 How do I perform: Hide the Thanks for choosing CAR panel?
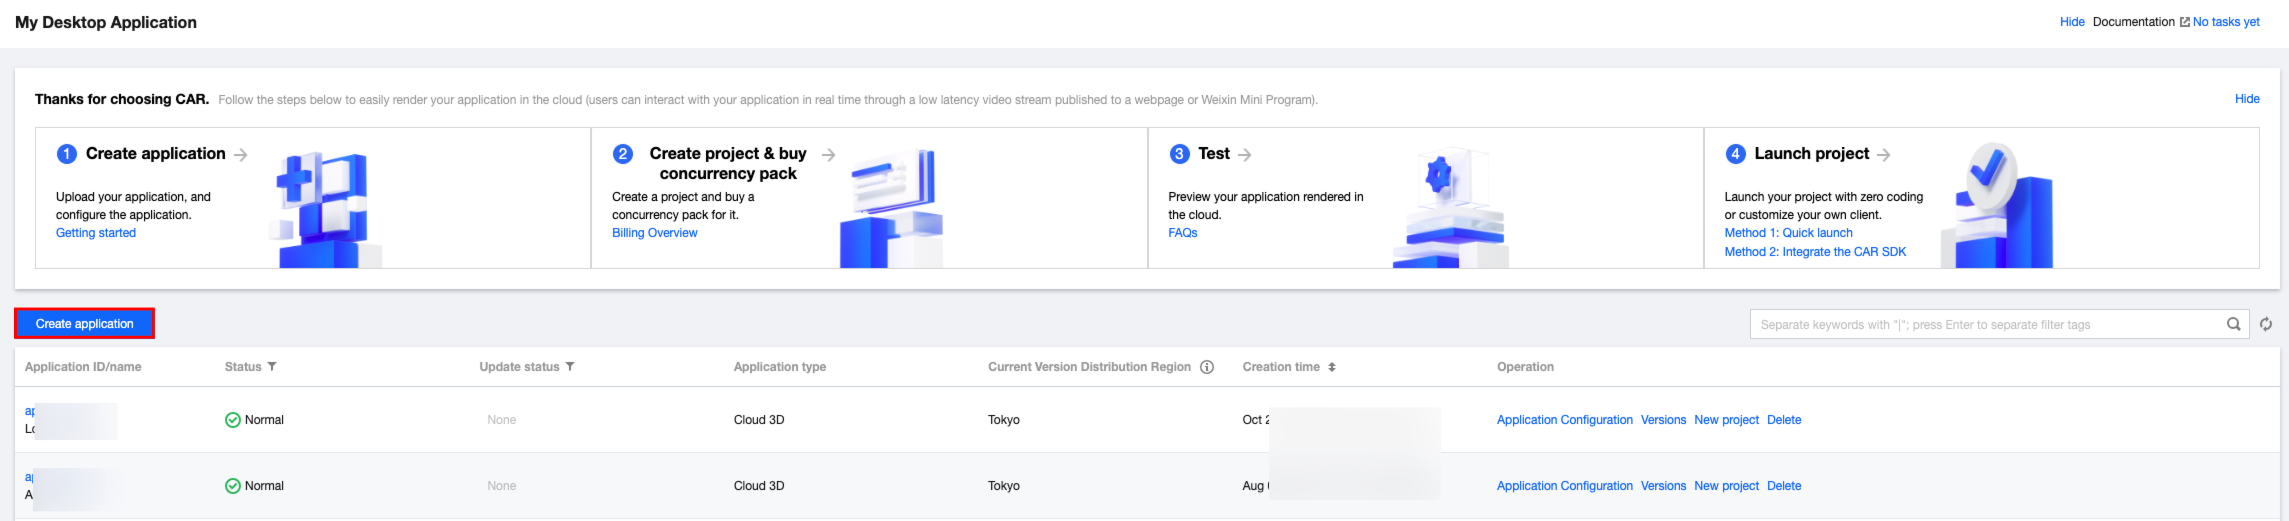pos(2247,99)
